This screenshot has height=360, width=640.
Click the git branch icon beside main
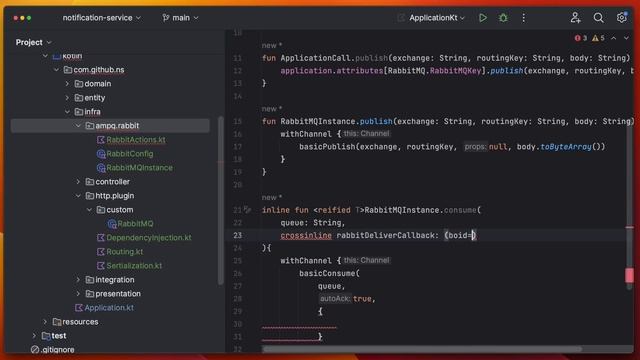[x=165, y=18]
